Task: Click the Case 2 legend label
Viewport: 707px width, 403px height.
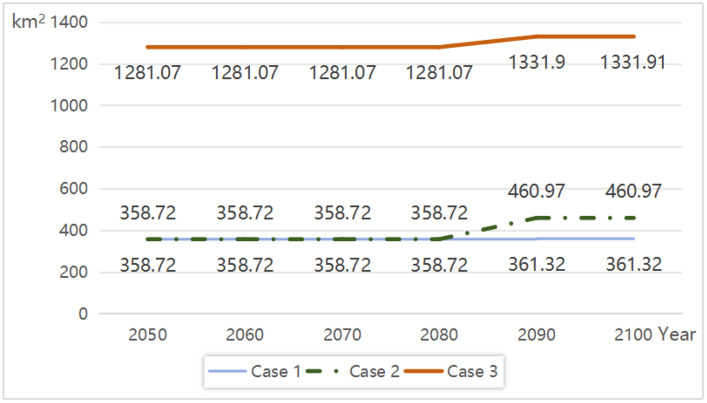Action: point(374,371)
